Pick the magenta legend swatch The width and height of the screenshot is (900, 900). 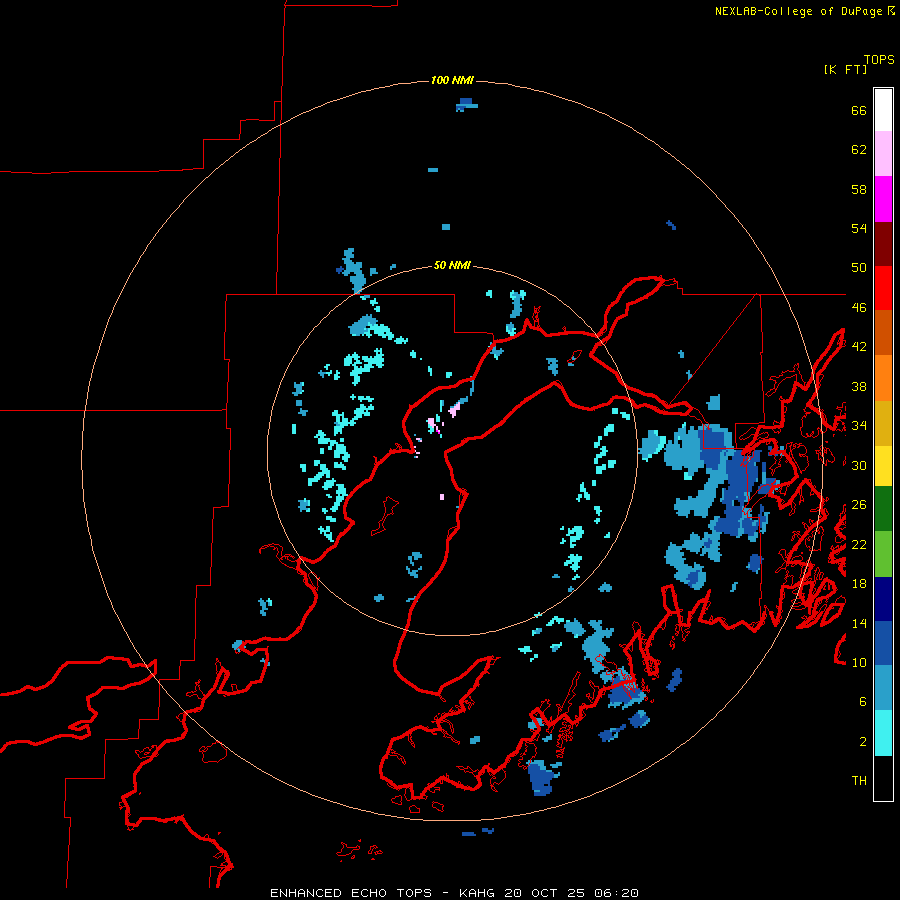[883, 199]
